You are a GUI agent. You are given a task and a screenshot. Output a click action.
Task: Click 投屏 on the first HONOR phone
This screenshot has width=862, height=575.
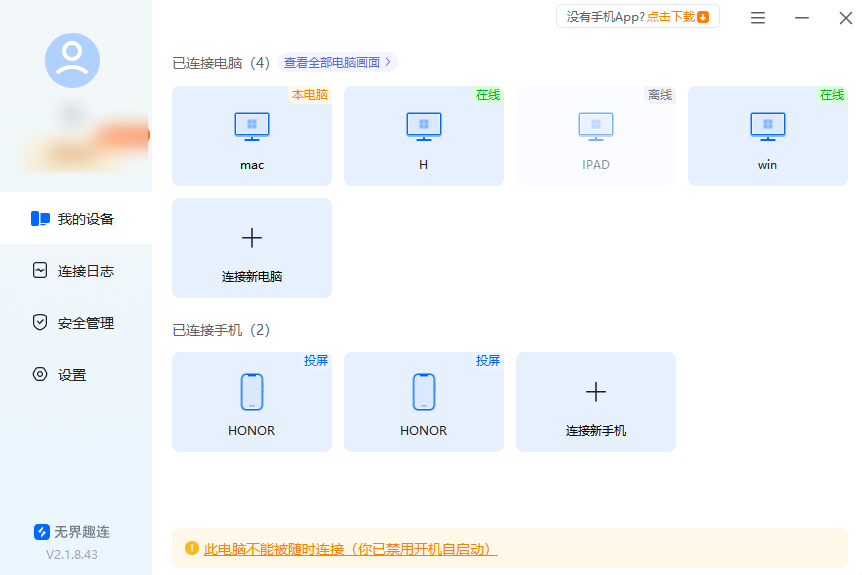(x=316, y=361)
